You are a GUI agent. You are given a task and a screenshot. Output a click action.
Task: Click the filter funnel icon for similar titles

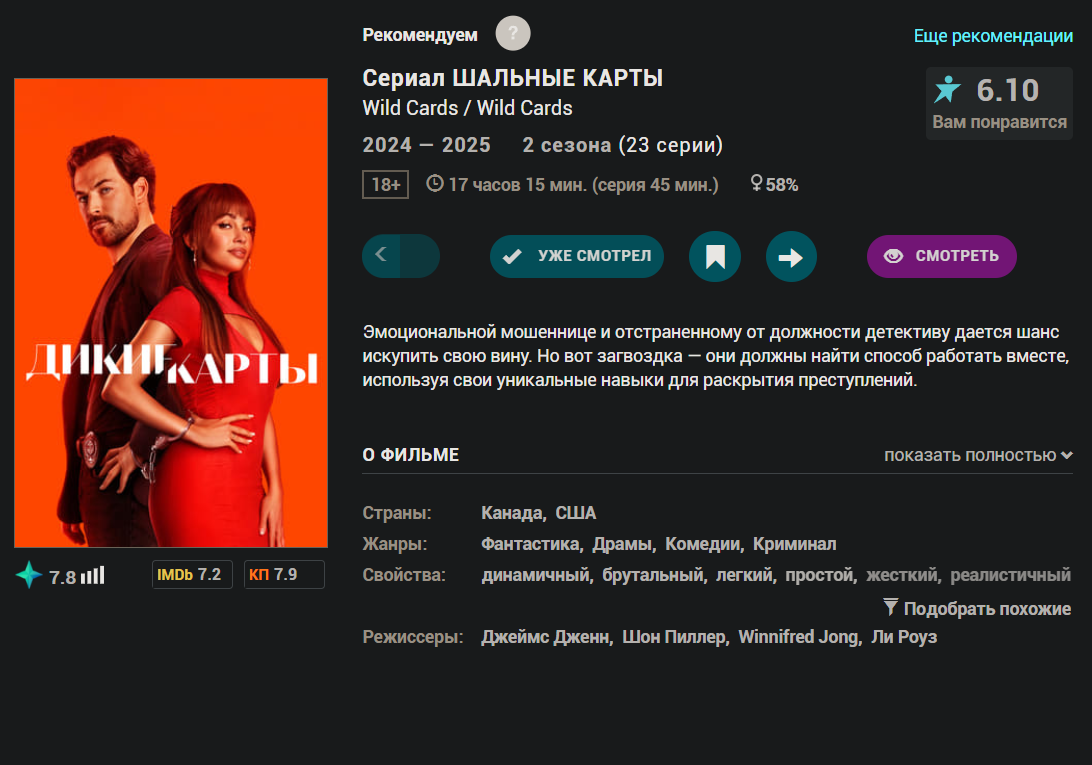point(890,607)
